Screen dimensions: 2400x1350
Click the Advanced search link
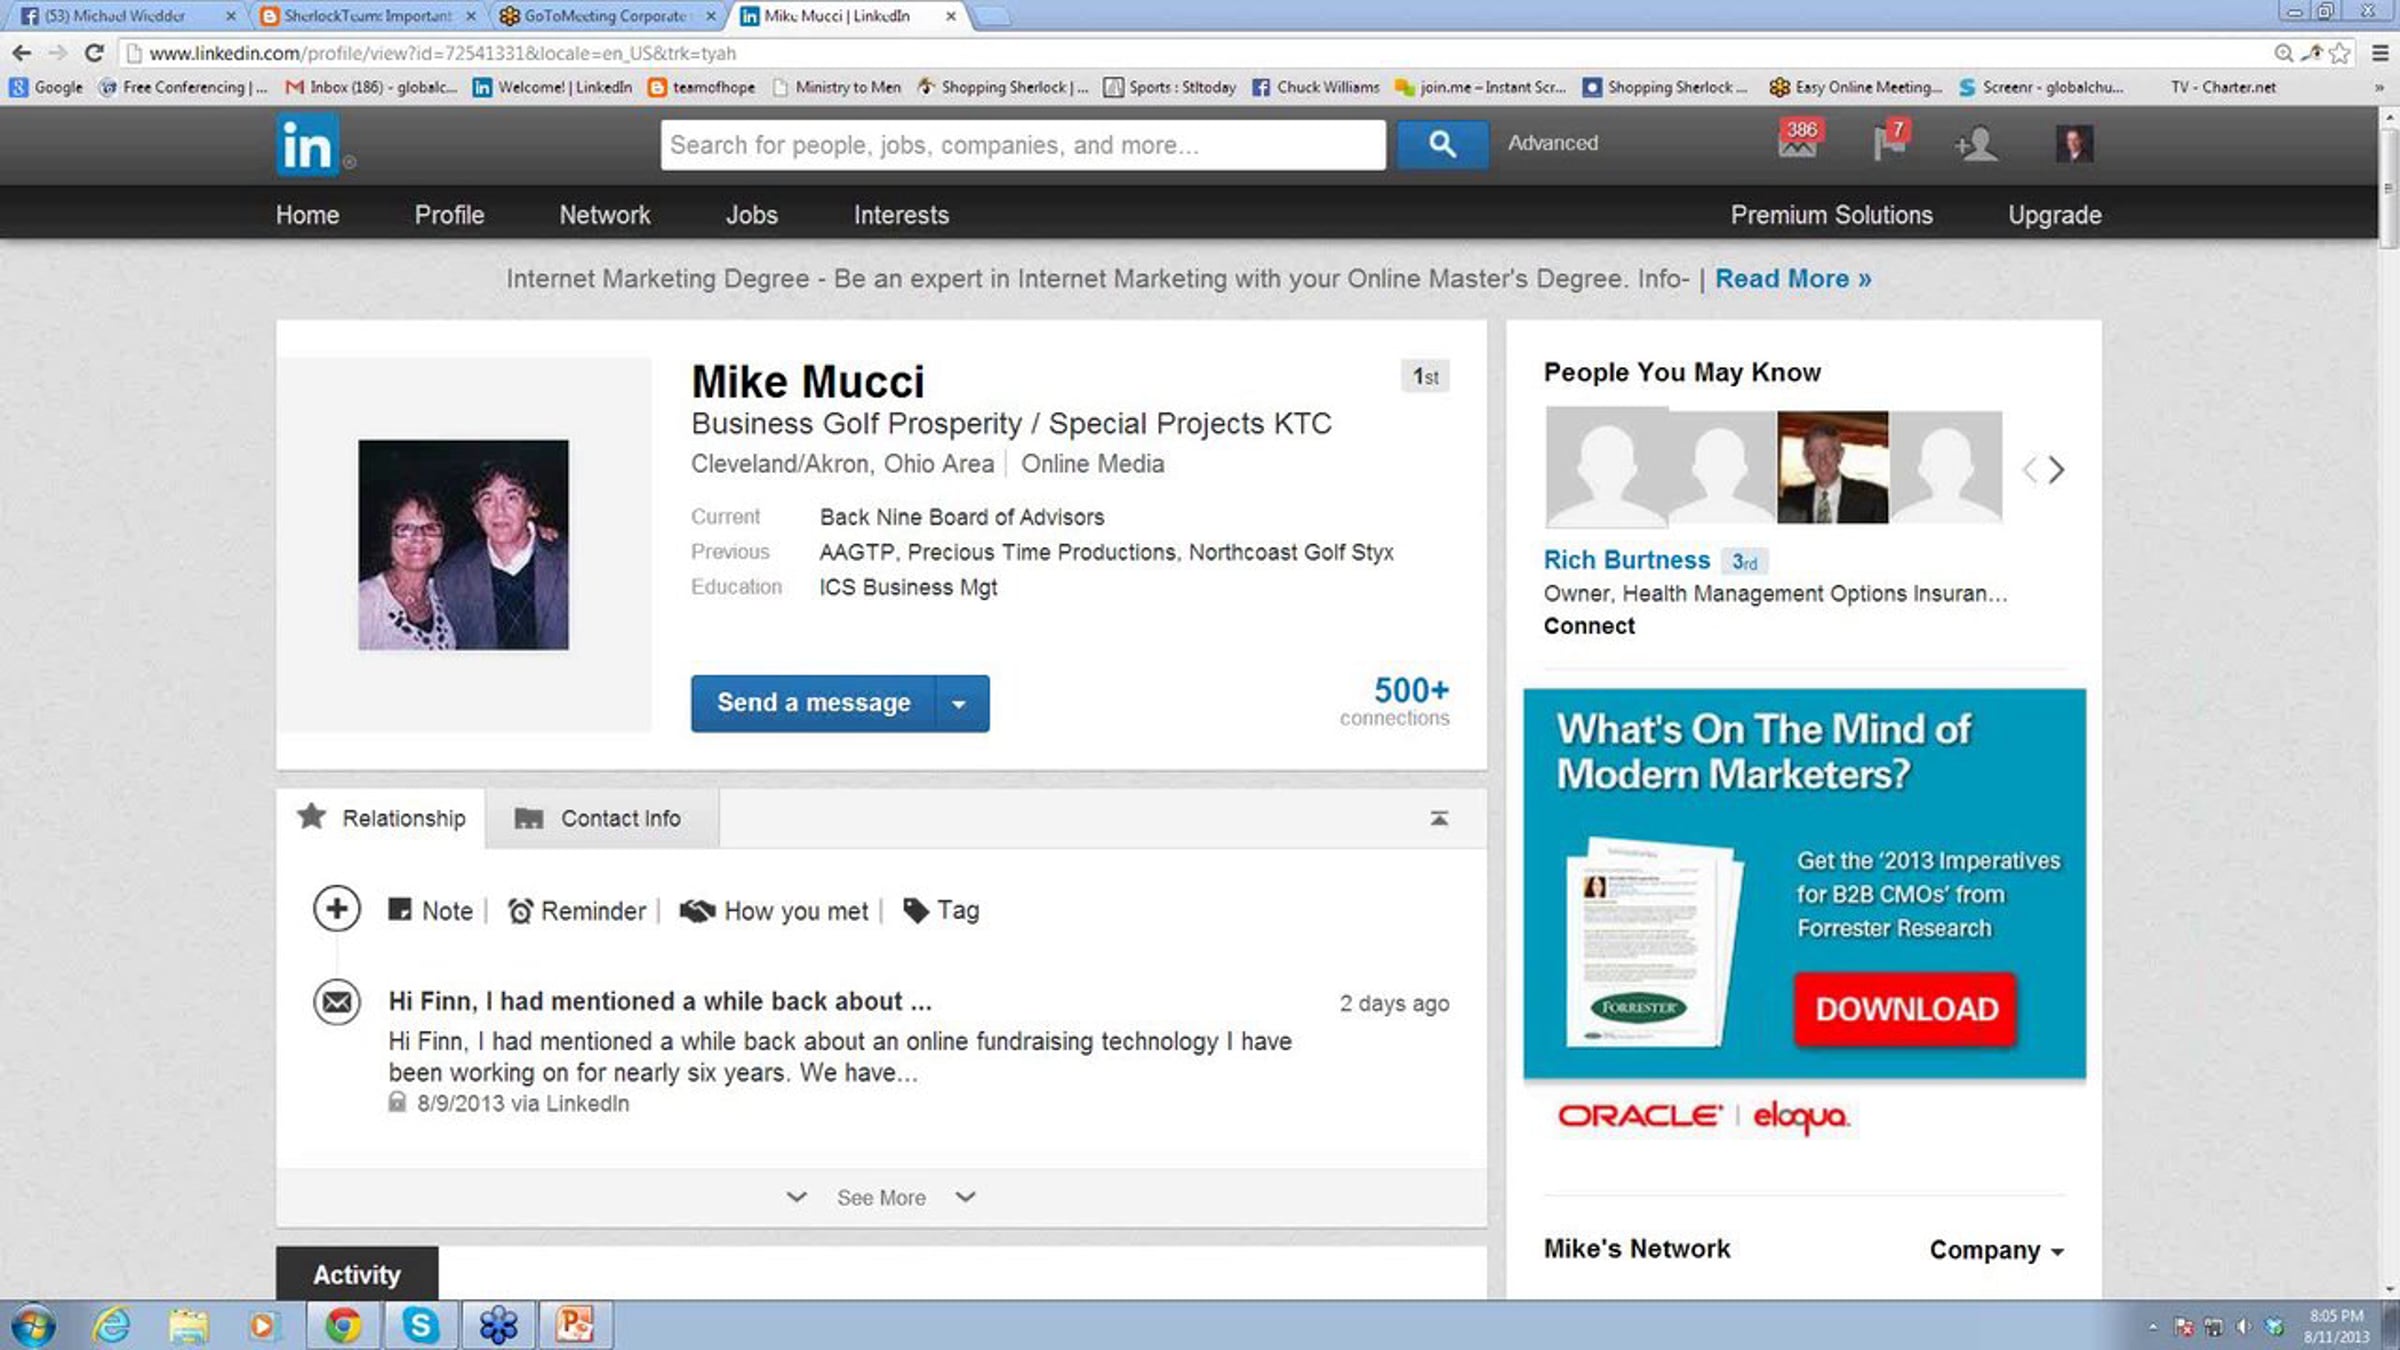click(1552, 143)
